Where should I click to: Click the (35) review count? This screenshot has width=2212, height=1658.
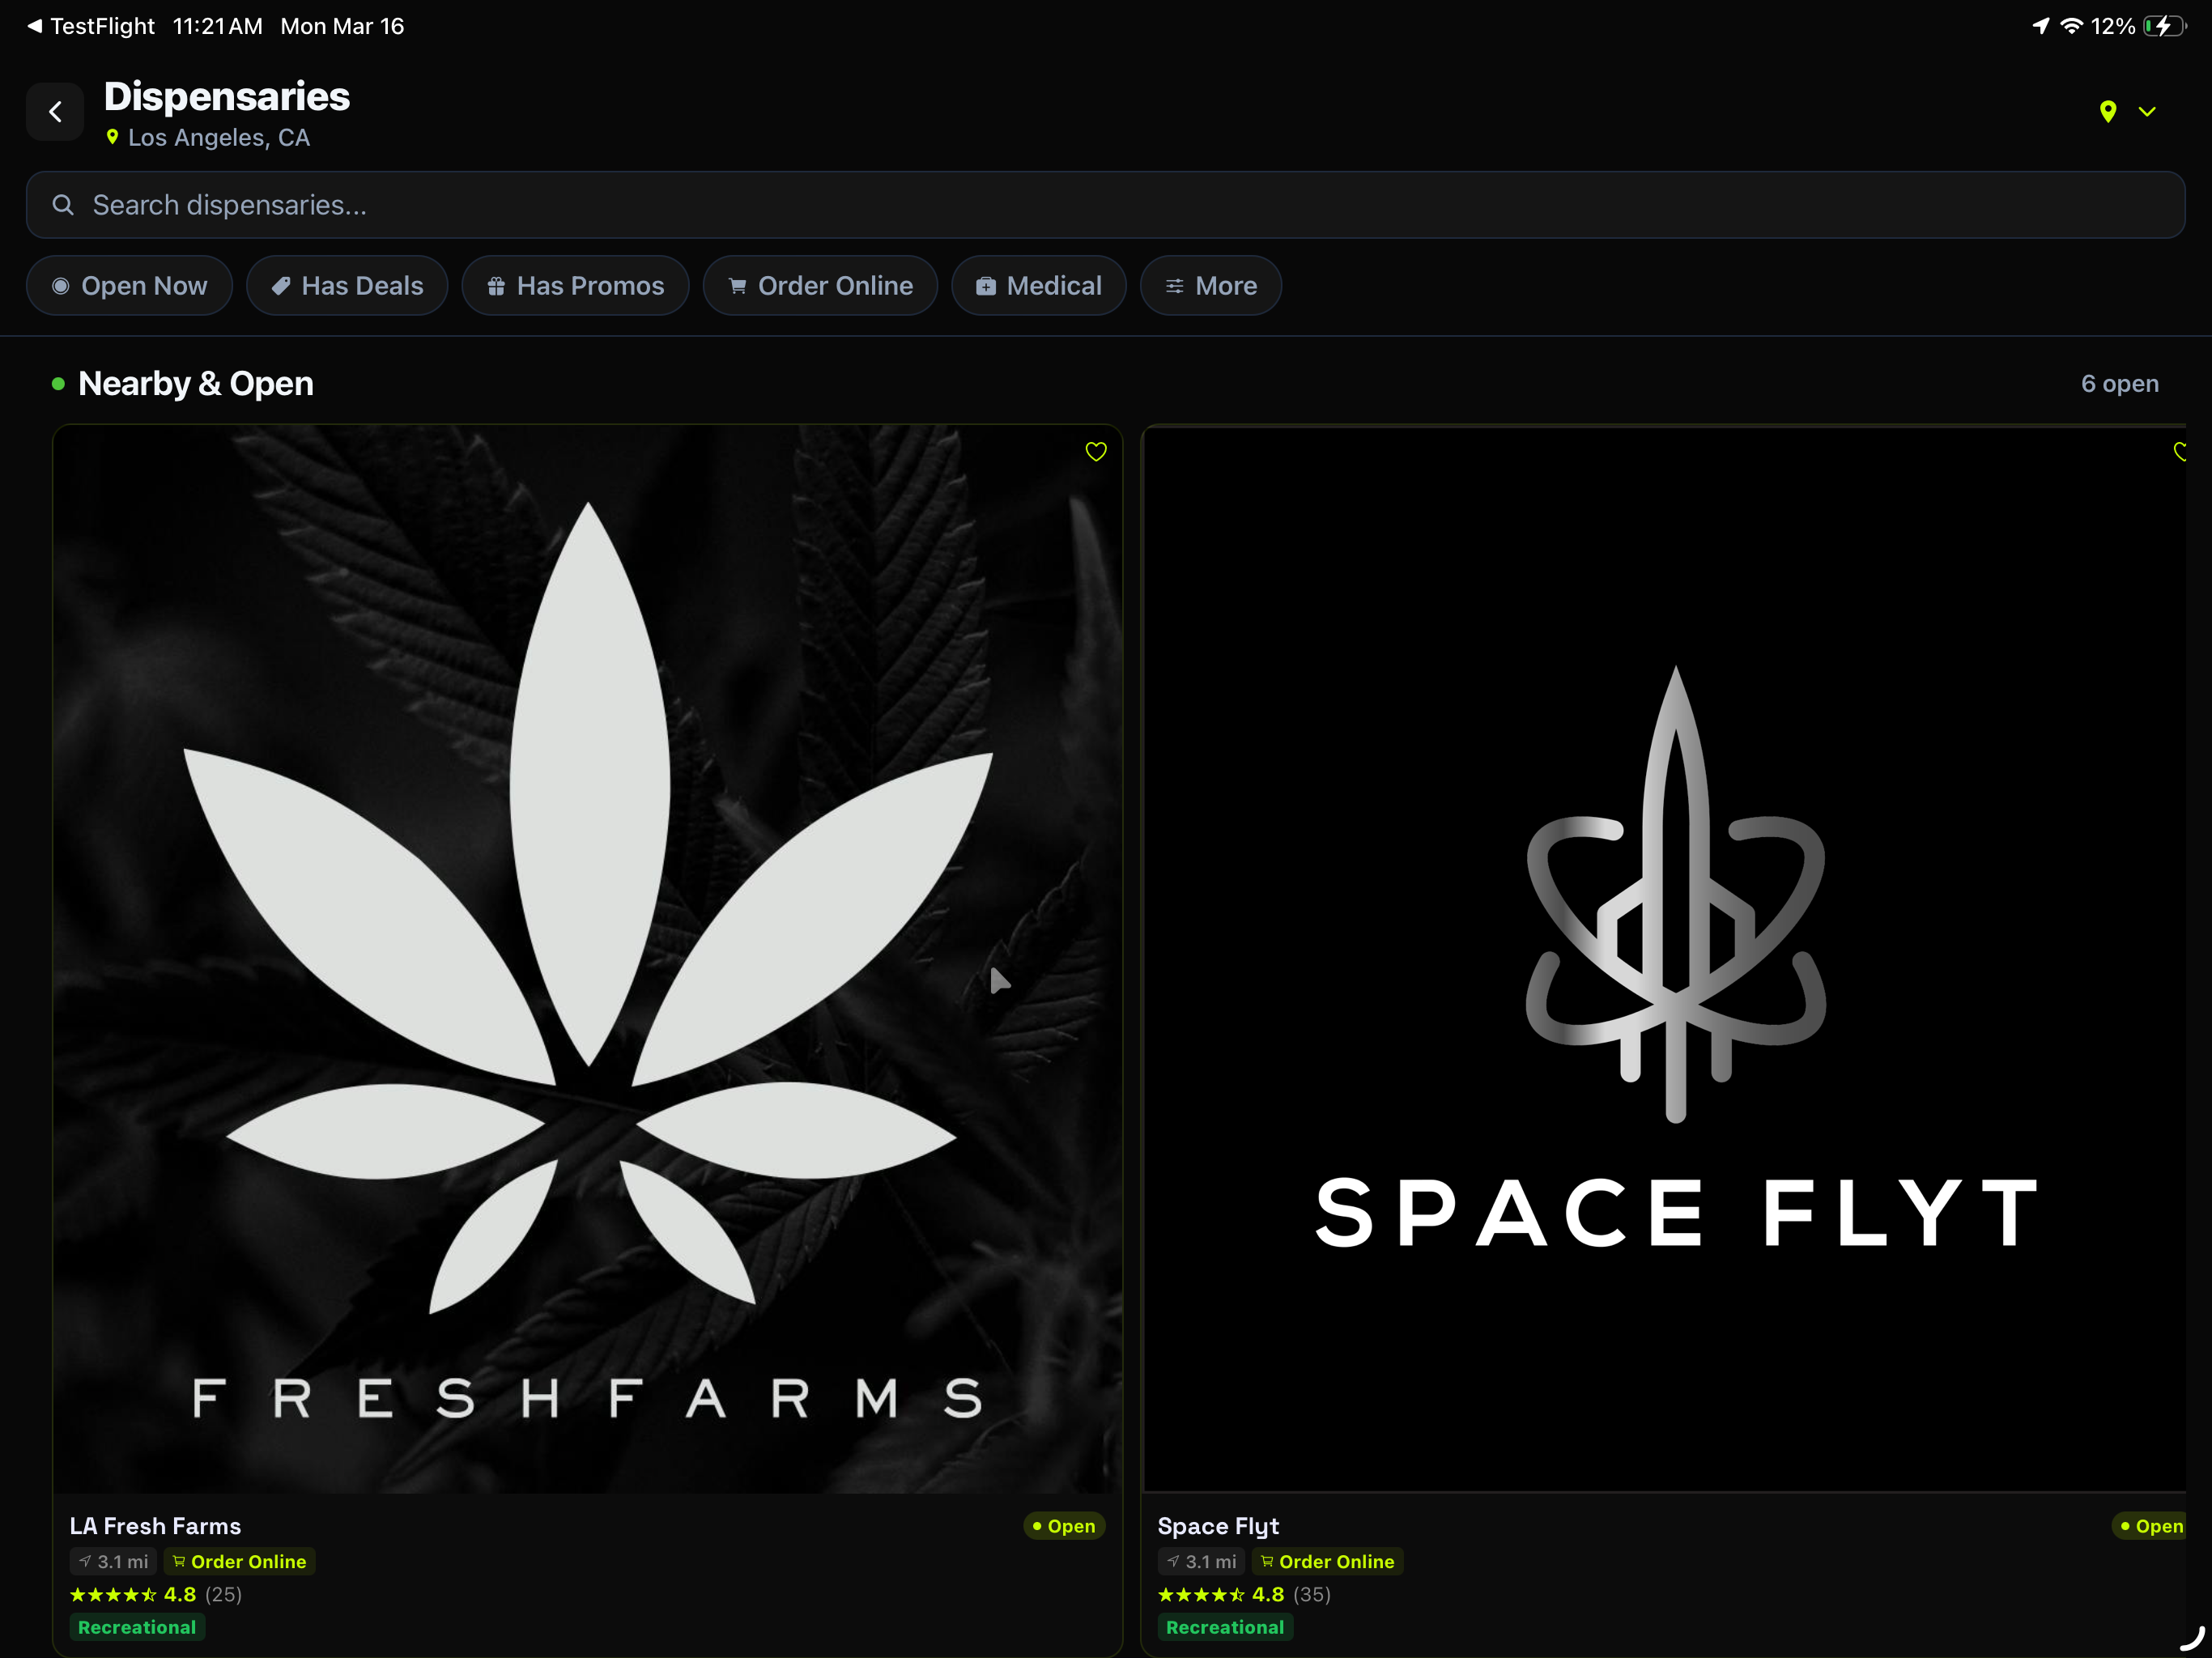pos(1312,1595)
